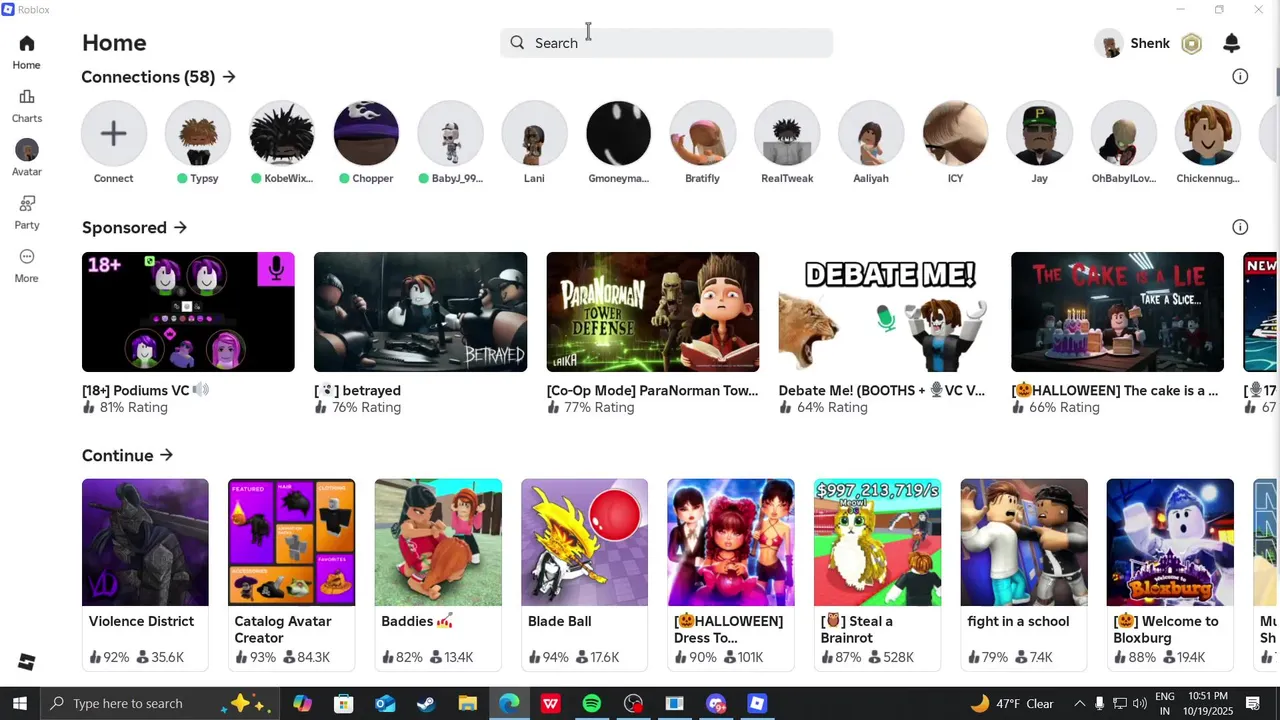Open the taskbar volume control
The height and width of the screenshot is (720, 1280).
[1140, 704]
